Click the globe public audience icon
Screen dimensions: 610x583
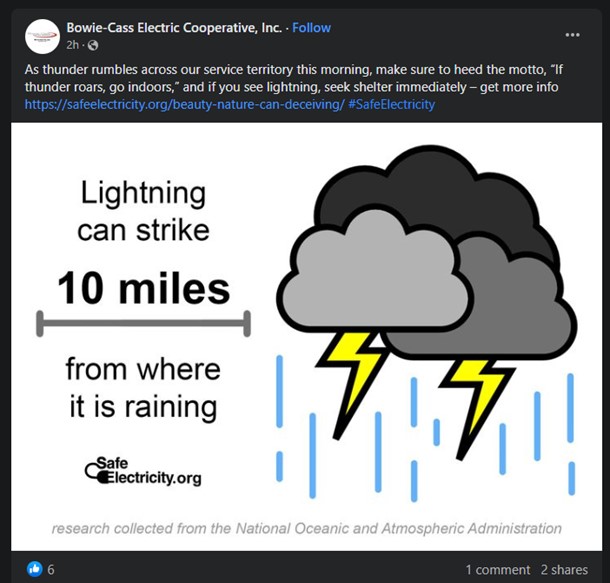94,45
